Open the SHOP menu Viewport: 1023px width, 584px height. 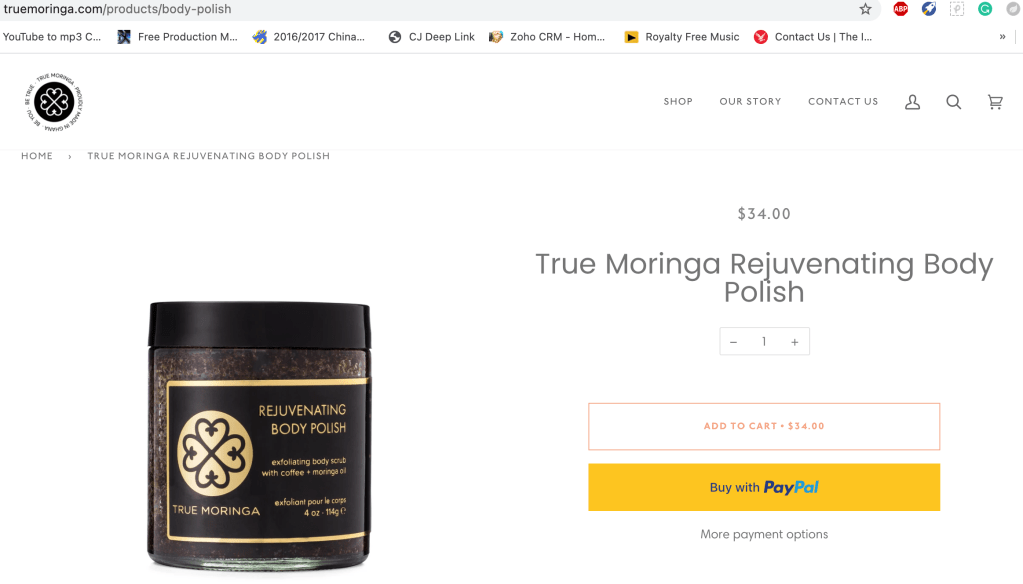pyautogui.click(x=678, y=102)
